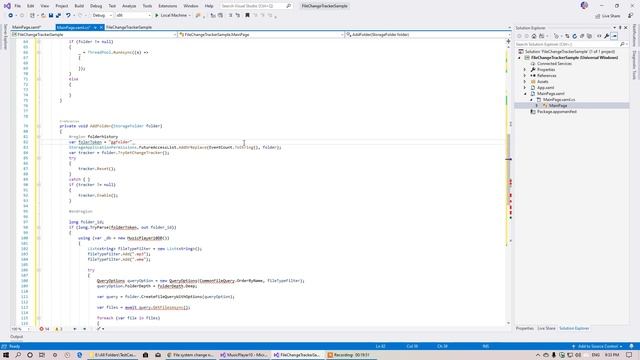Click the Undo icon in toolbar
Screen dimensions: 640x360
[x=68, y=16]
